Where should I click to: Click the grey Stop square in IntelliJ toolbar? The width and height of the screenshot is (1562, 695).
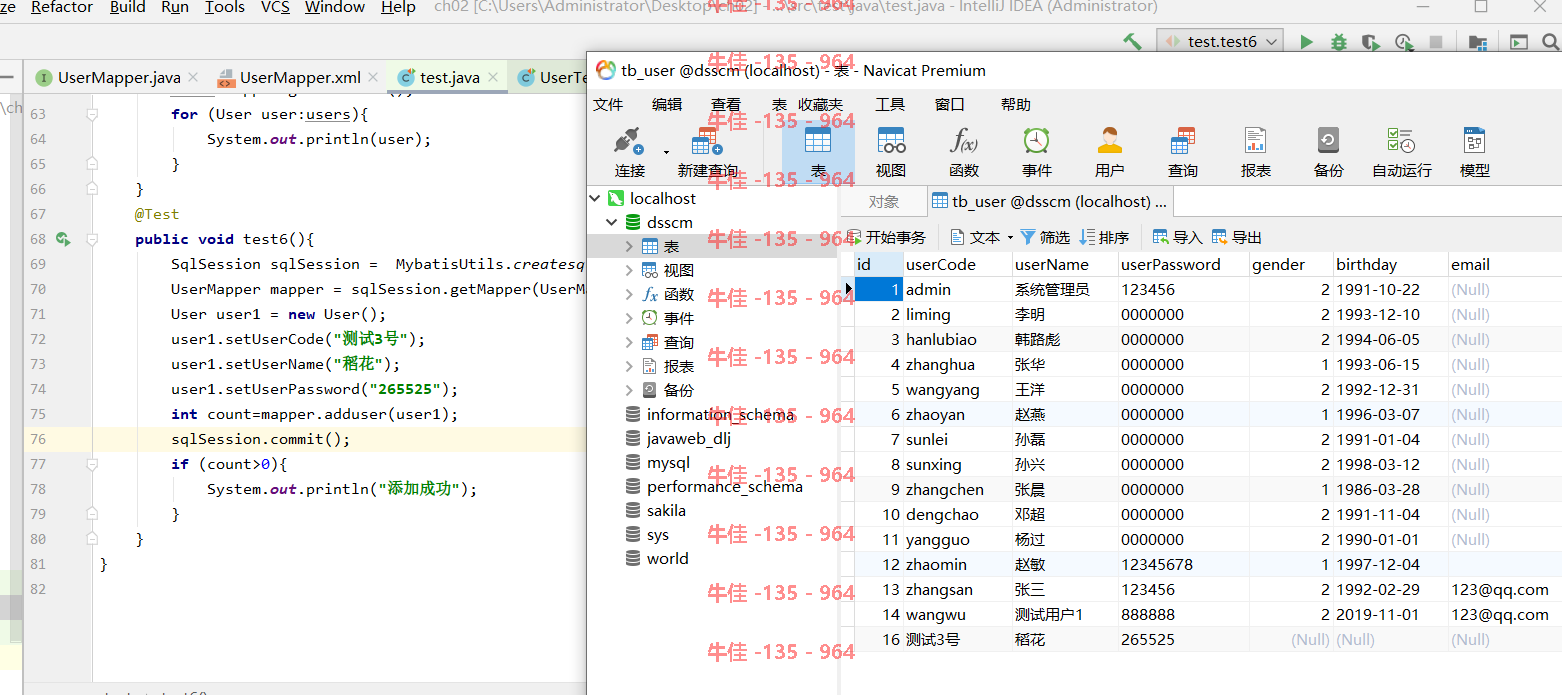point(1436,42)
